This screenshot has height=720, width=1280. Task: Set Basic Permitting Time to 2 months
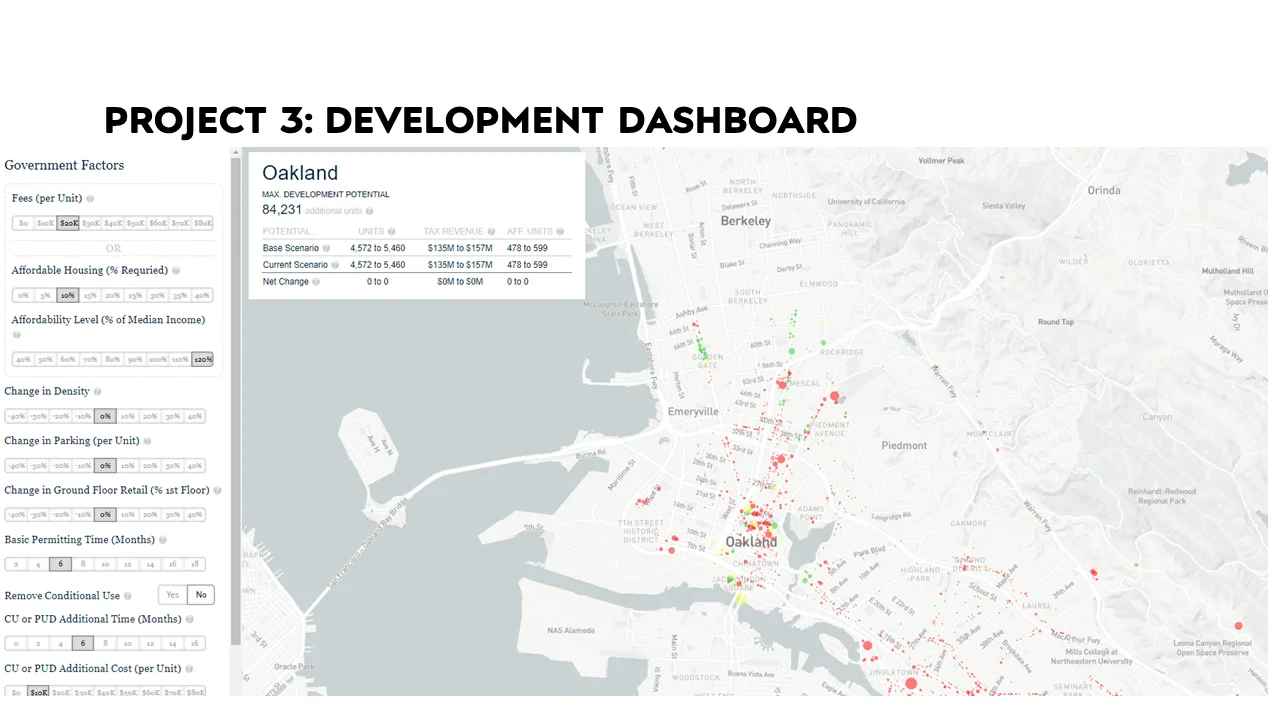pos(16,564)
